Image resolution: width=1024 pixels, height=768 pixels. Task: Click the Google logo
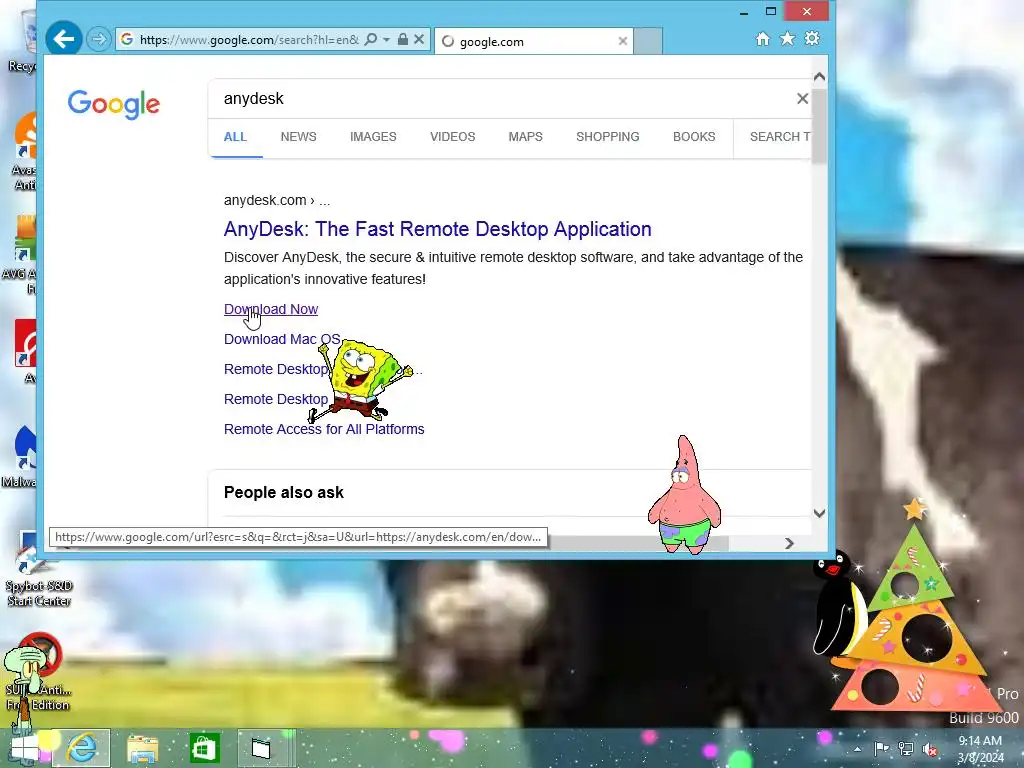point(114,104)
